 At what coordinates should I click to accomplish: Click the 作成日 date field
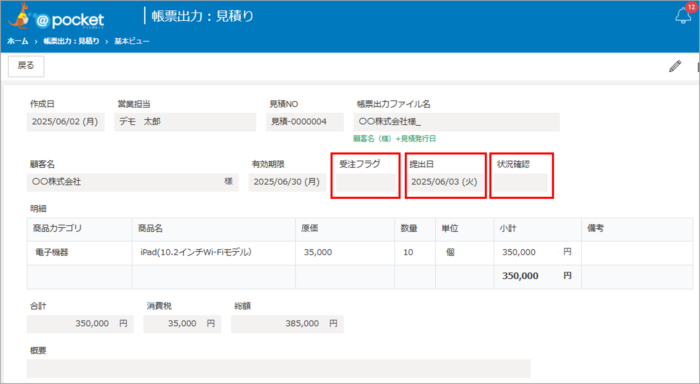point(66,122)
